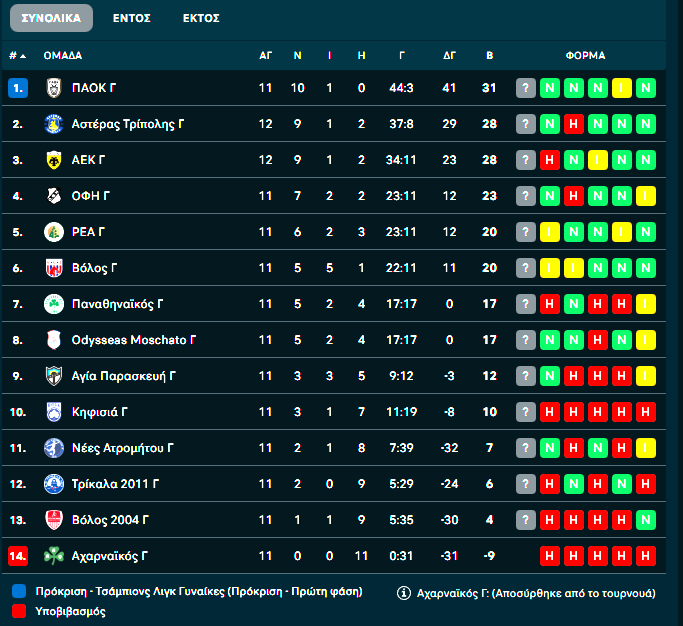Switch to the ΕΚΤΟΣ tab
683x626 pixels.
(201, 18)
